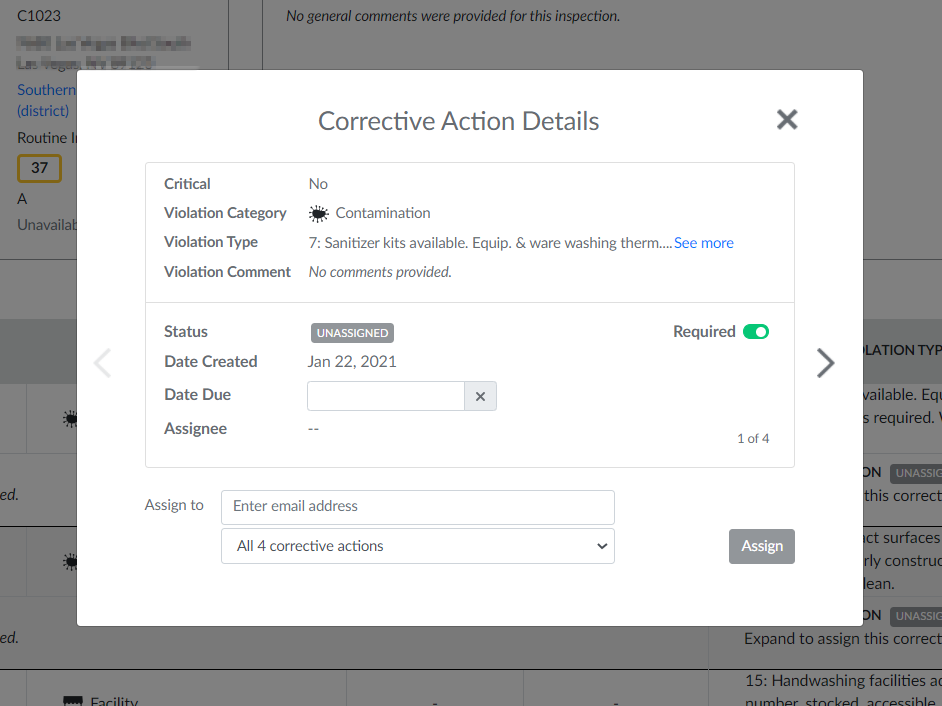Focus the Enter email address field
Viewport: 942px width, 706px height.
417,507
